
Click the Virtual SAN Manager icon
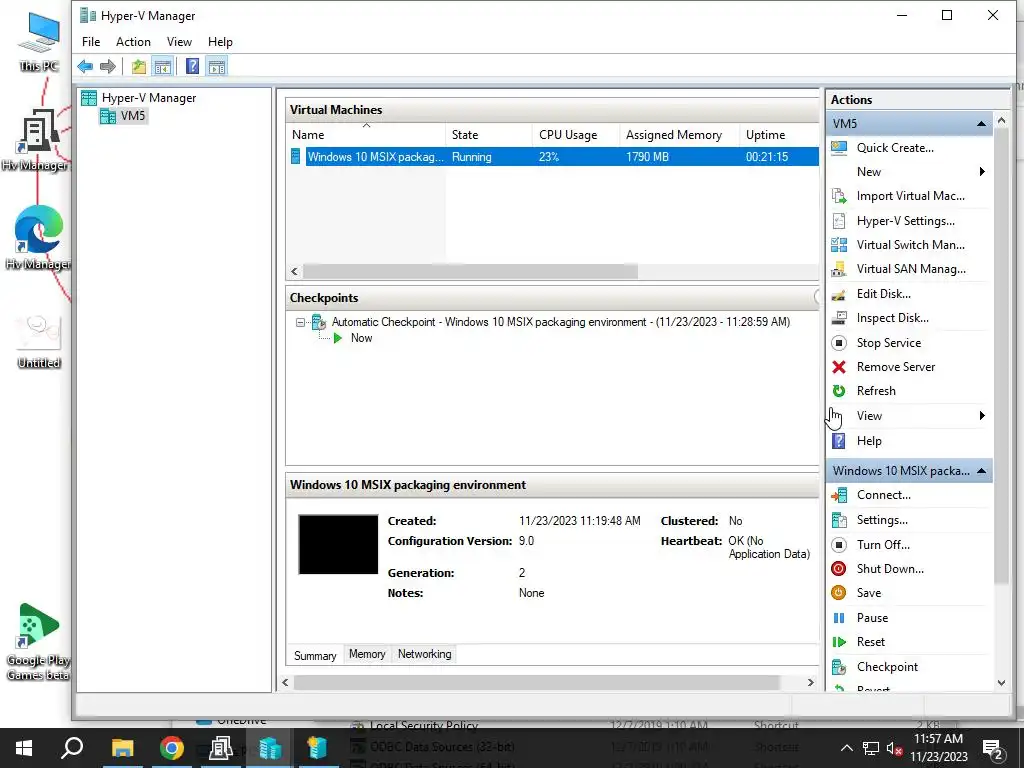point(839,269)
